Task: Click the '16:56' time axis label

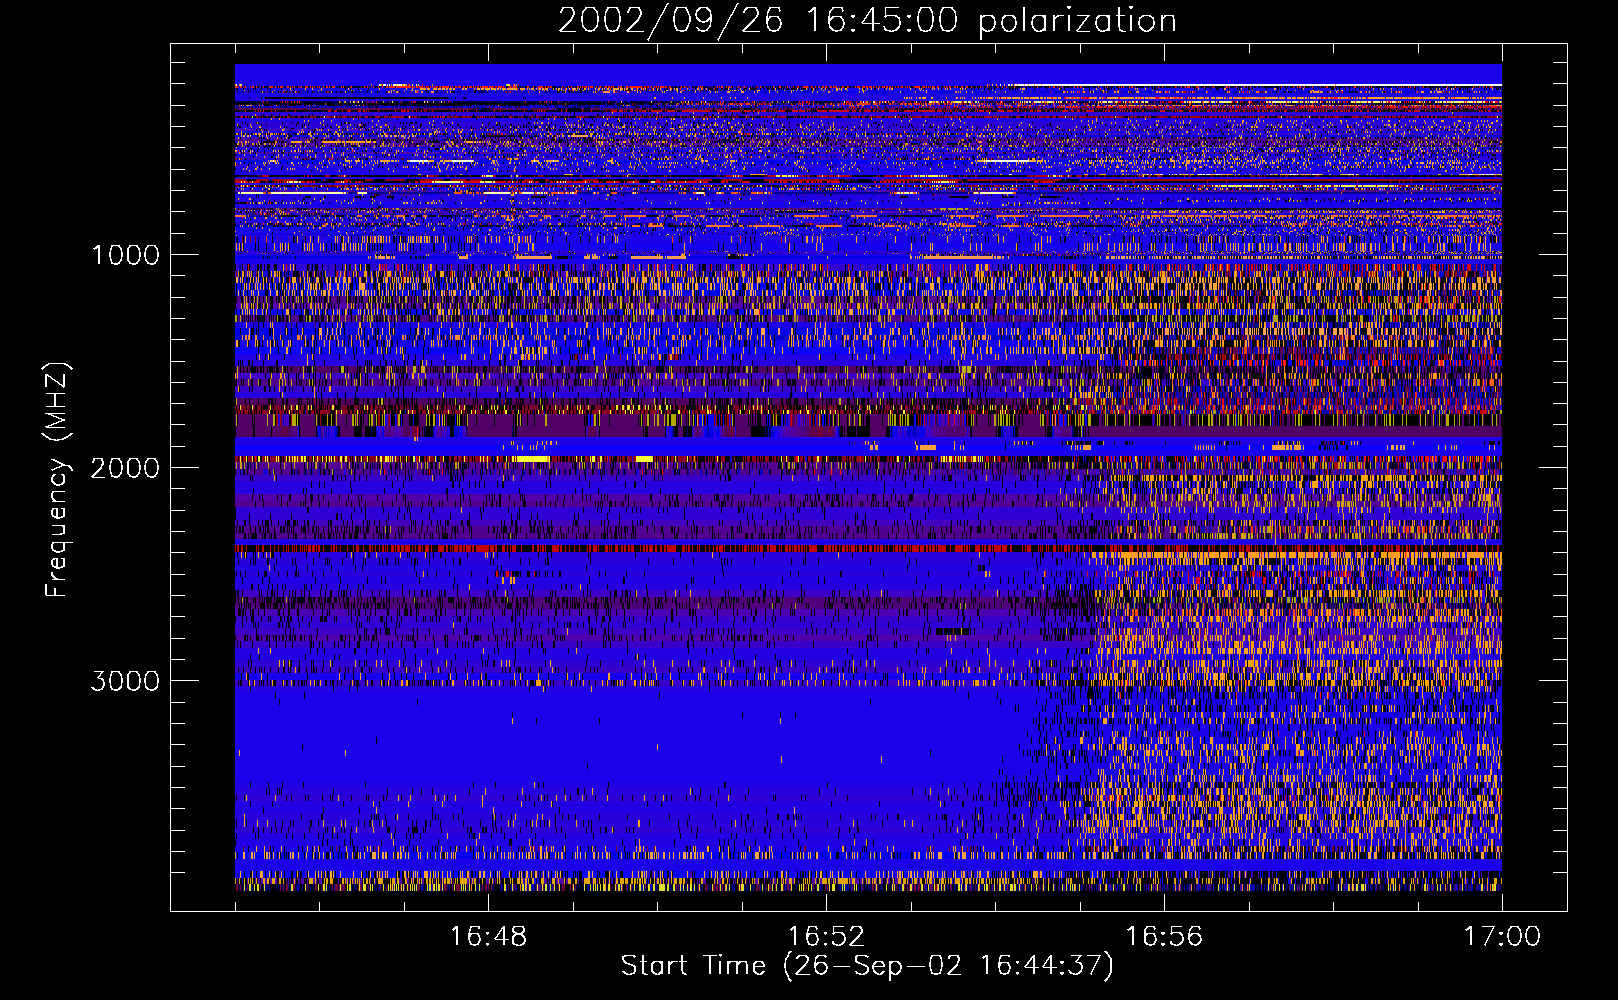Action: 1164,937
